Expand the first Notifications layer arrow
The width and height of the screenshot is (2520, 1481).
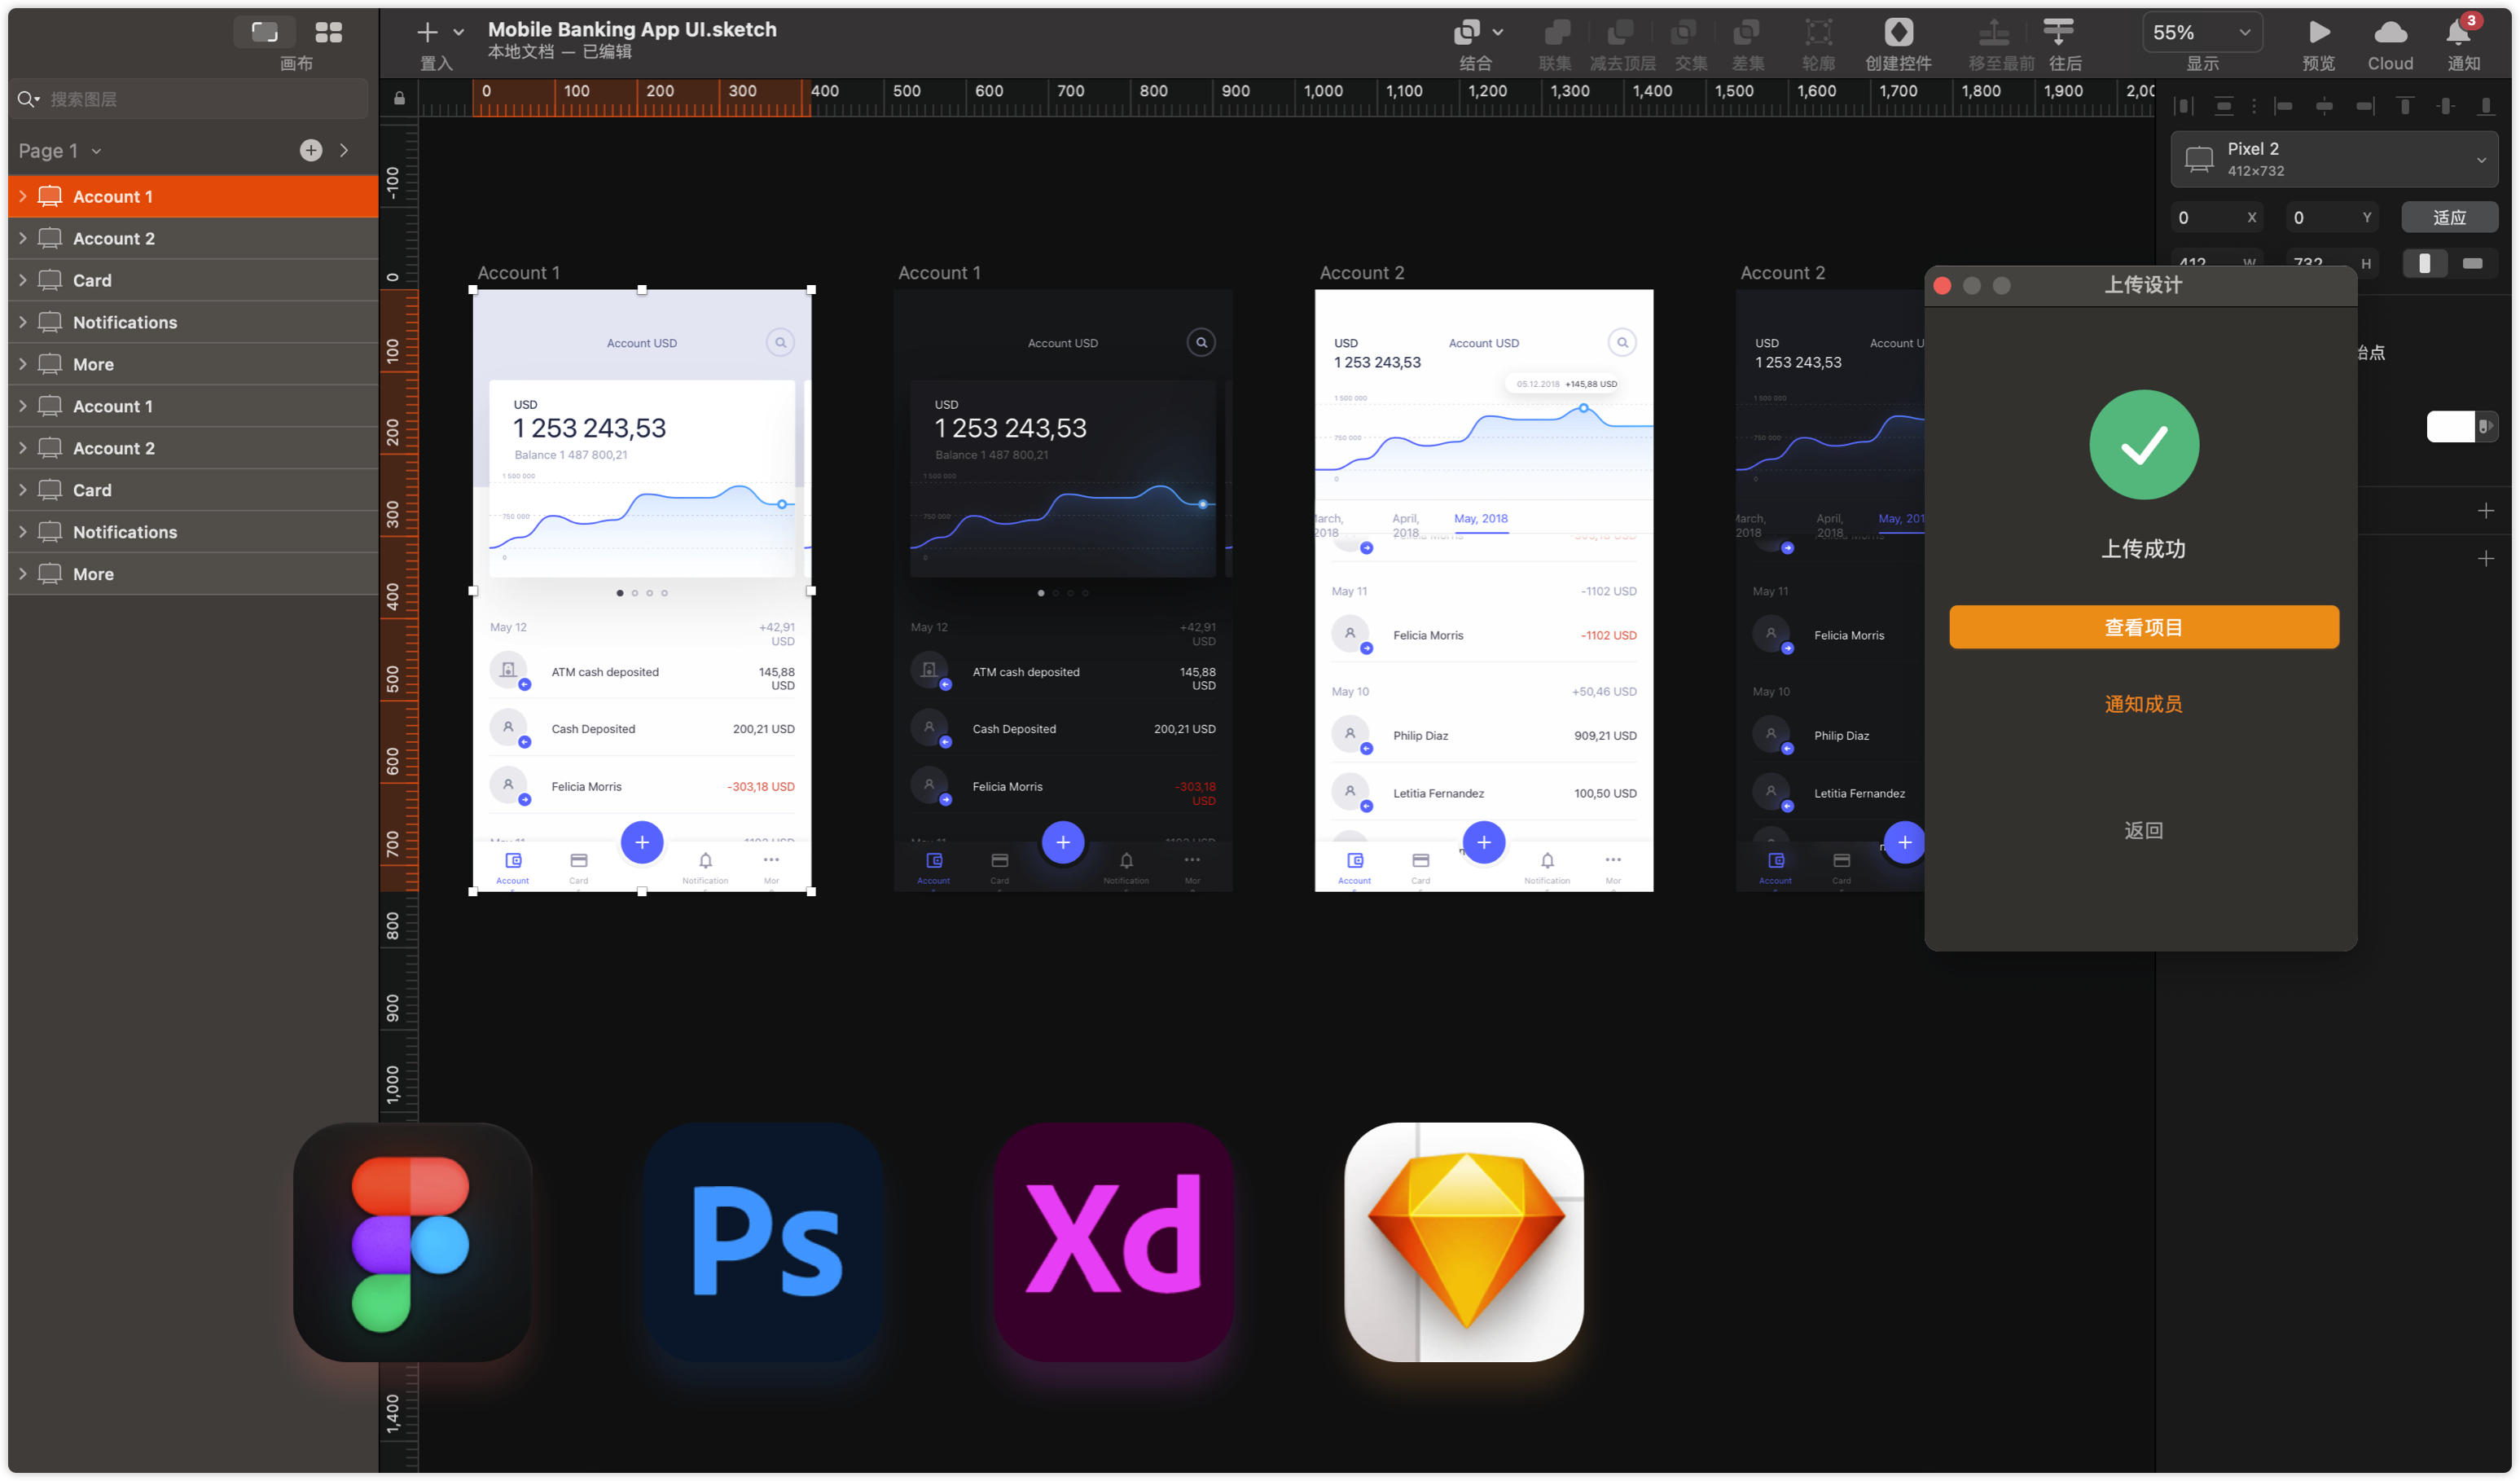tap(23, 323)
